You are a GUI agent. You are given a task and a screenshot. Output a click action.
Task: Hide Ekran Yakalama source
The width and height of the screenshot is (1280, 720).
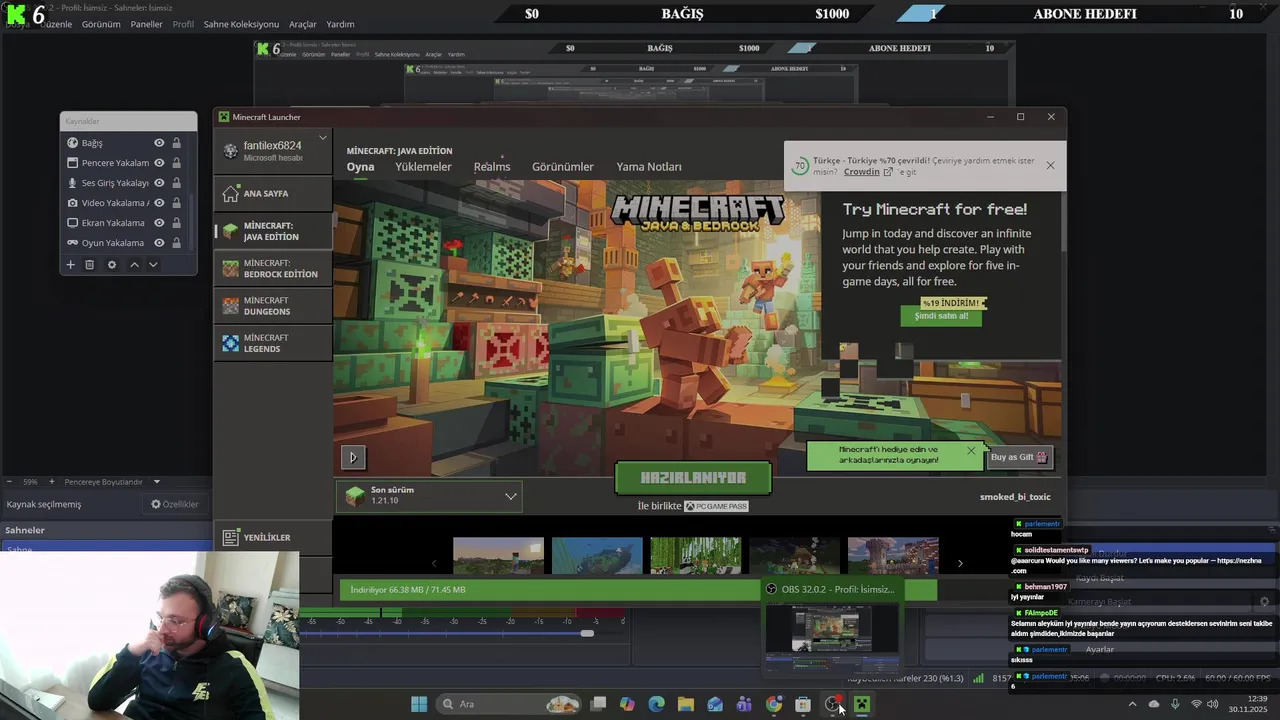click(x=159, y=223)
